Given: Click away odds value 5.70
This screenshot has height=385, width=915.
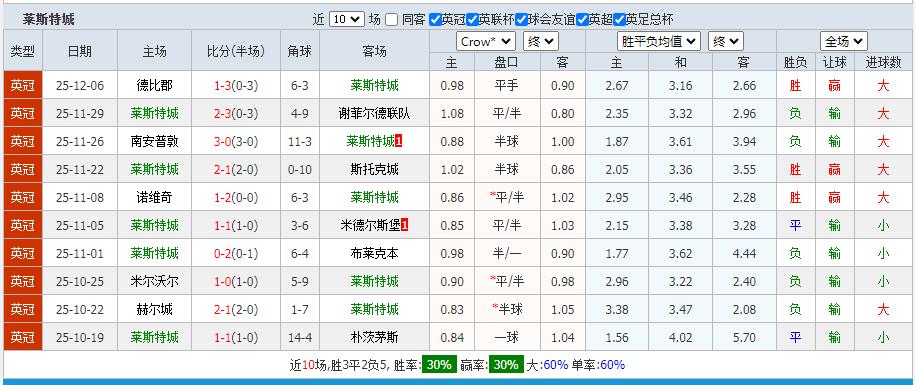Looking at the screenshot, I should pyautogui.click(x=744, y=338).
